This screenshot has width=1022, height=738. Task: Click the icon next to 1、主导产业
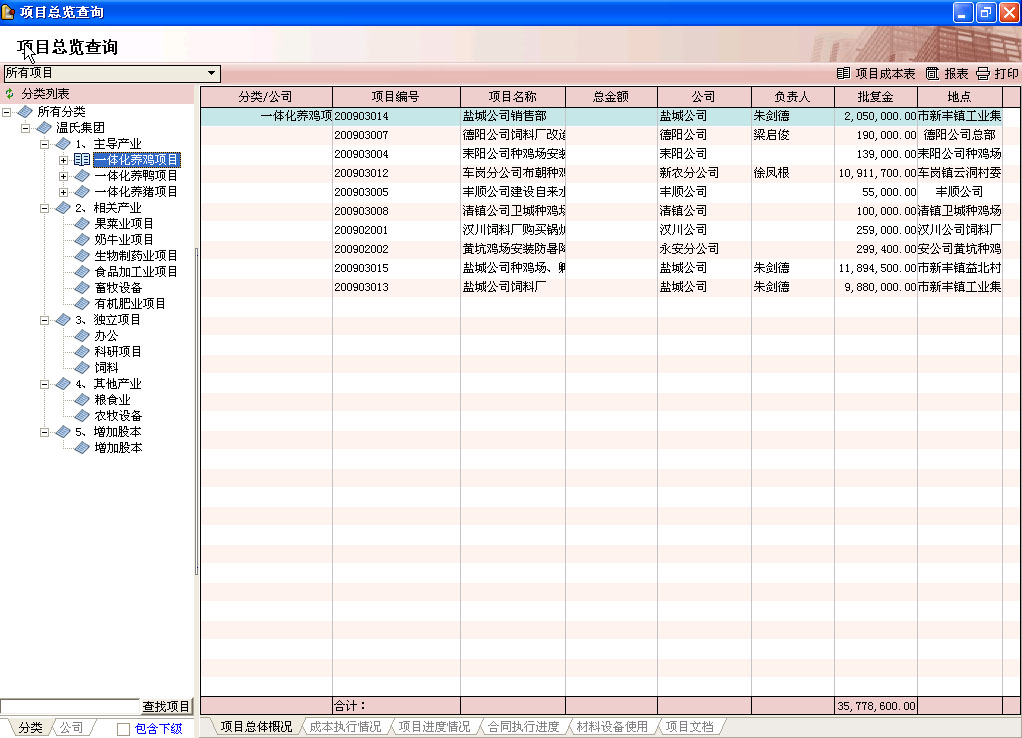pos(63,144)
